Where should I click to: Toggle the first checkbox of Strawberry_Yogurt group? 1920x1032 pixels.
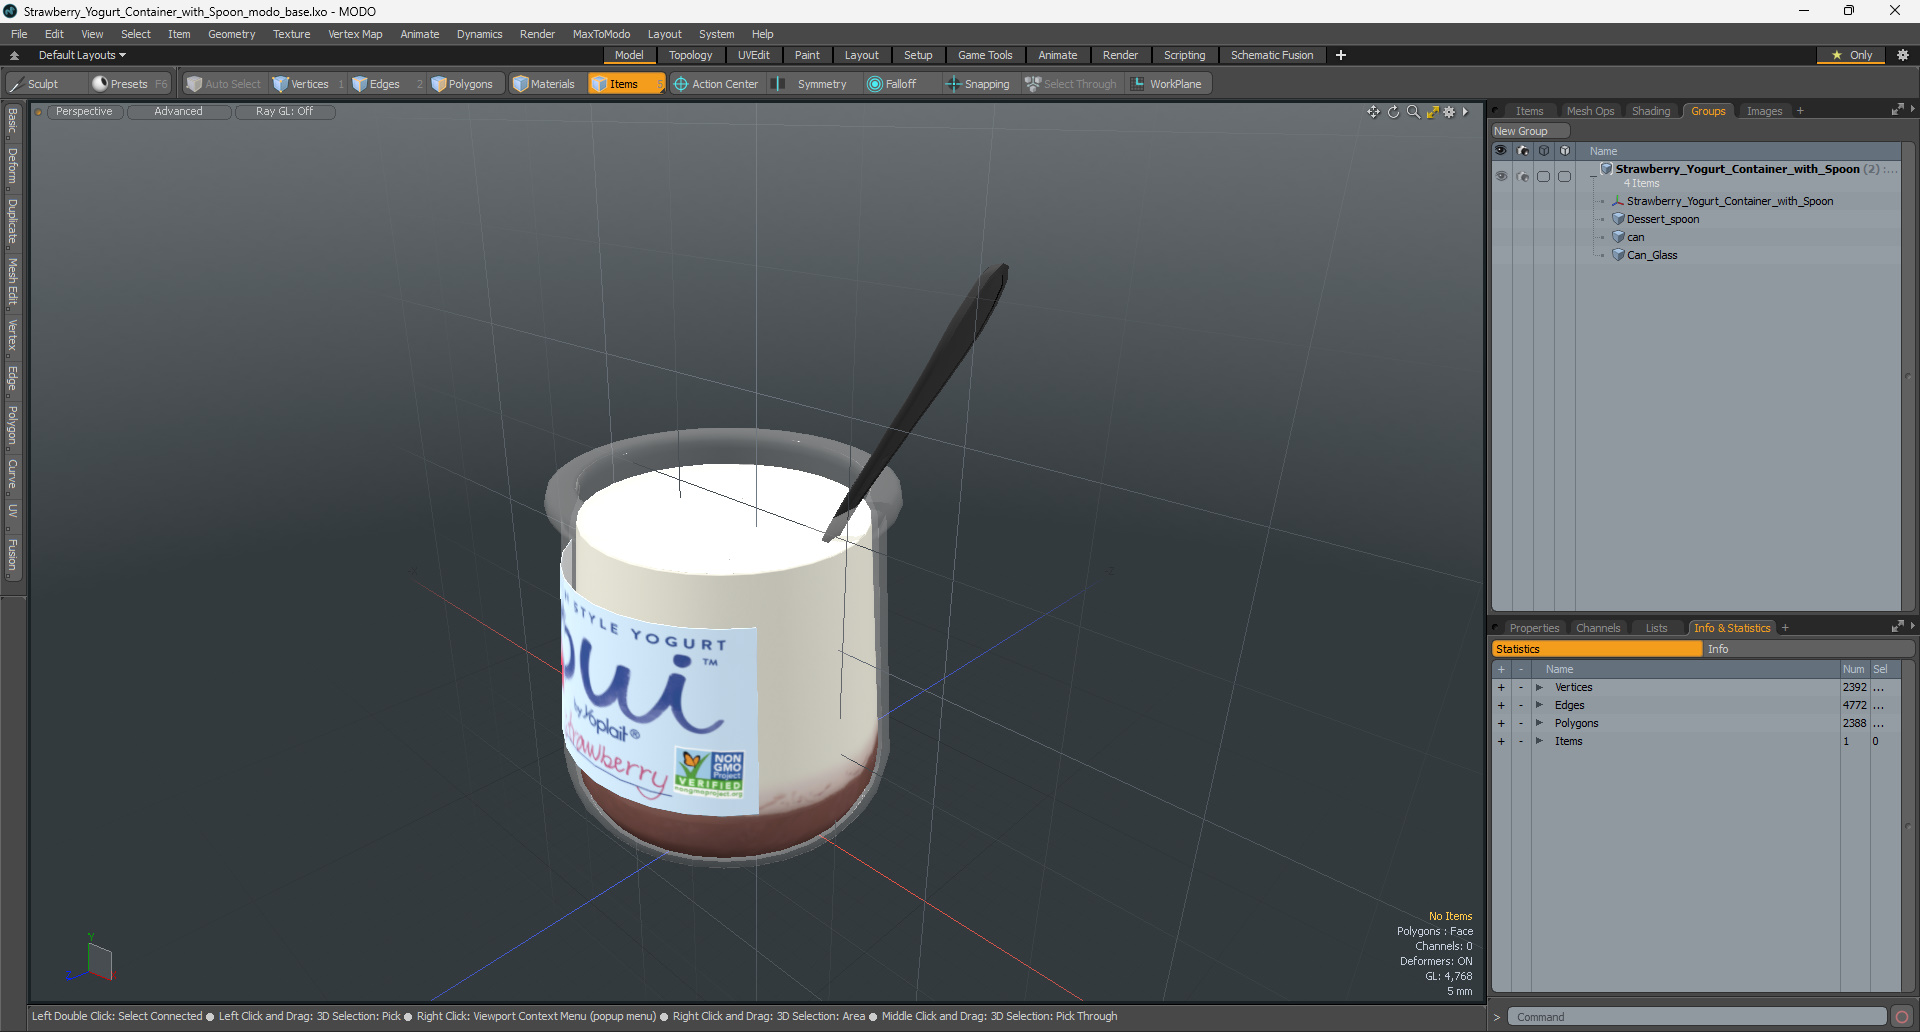point(1544,176)
